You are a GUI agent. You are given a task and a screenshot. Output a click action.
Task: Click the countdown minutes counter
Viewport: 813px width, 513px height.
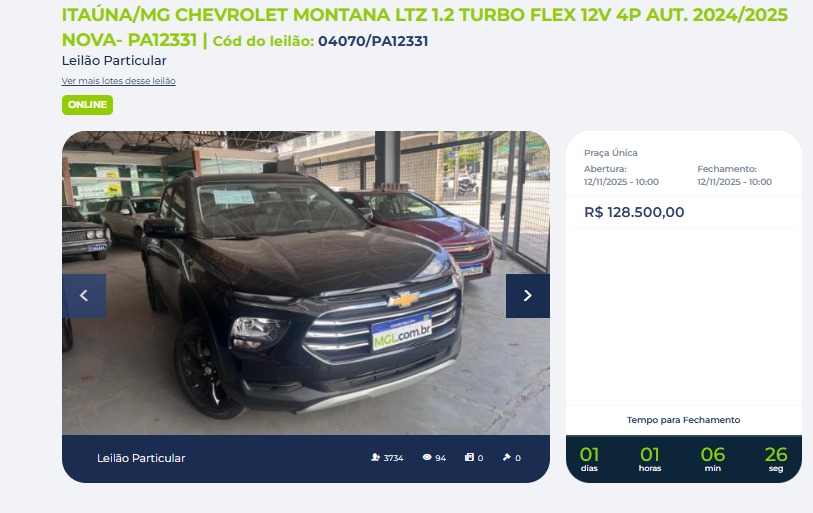[x=712, y=459]
